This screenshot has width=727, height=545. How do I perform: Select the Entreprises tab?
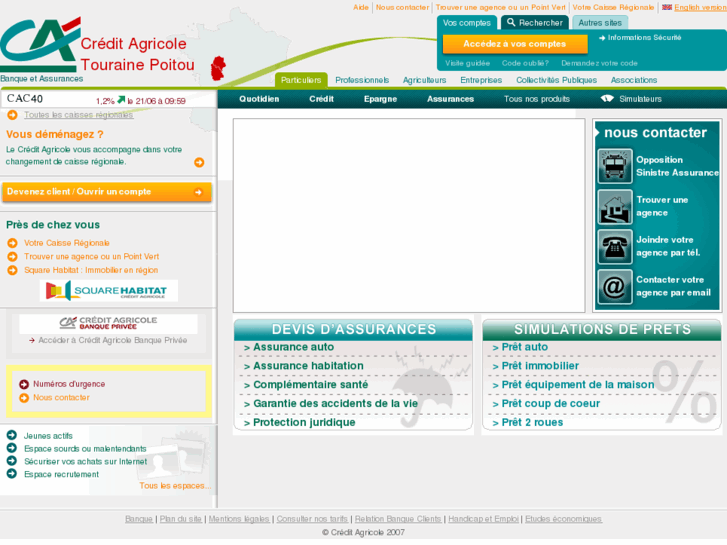[481, 80]
